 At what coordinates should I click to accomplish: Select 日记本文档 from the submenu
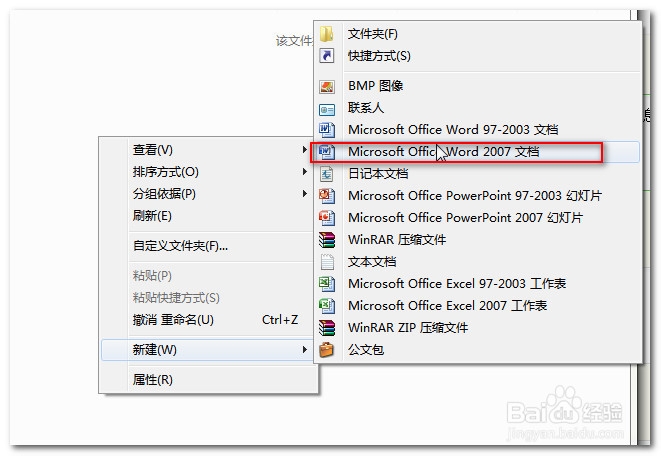(x=478, y=174)
